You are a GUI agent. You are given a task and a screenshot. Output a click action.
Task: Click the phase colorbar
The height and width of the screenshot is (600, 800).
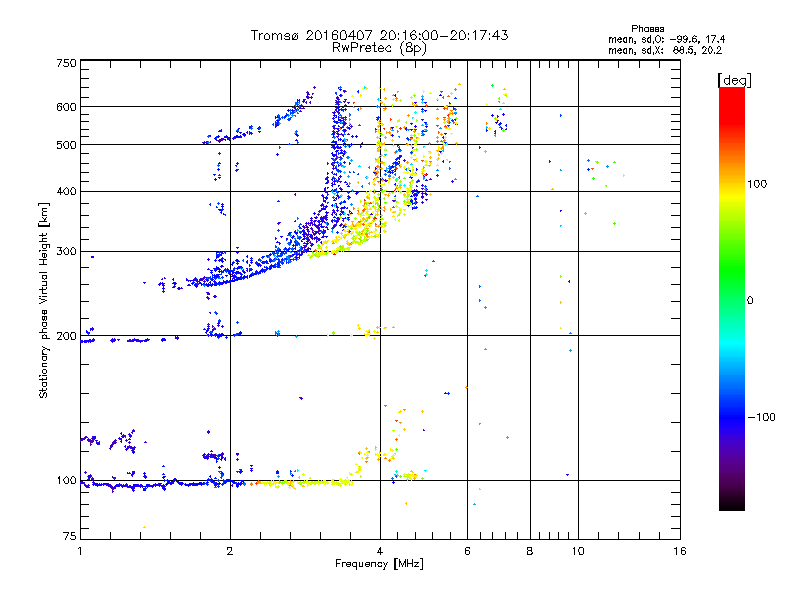coord(732,298)
